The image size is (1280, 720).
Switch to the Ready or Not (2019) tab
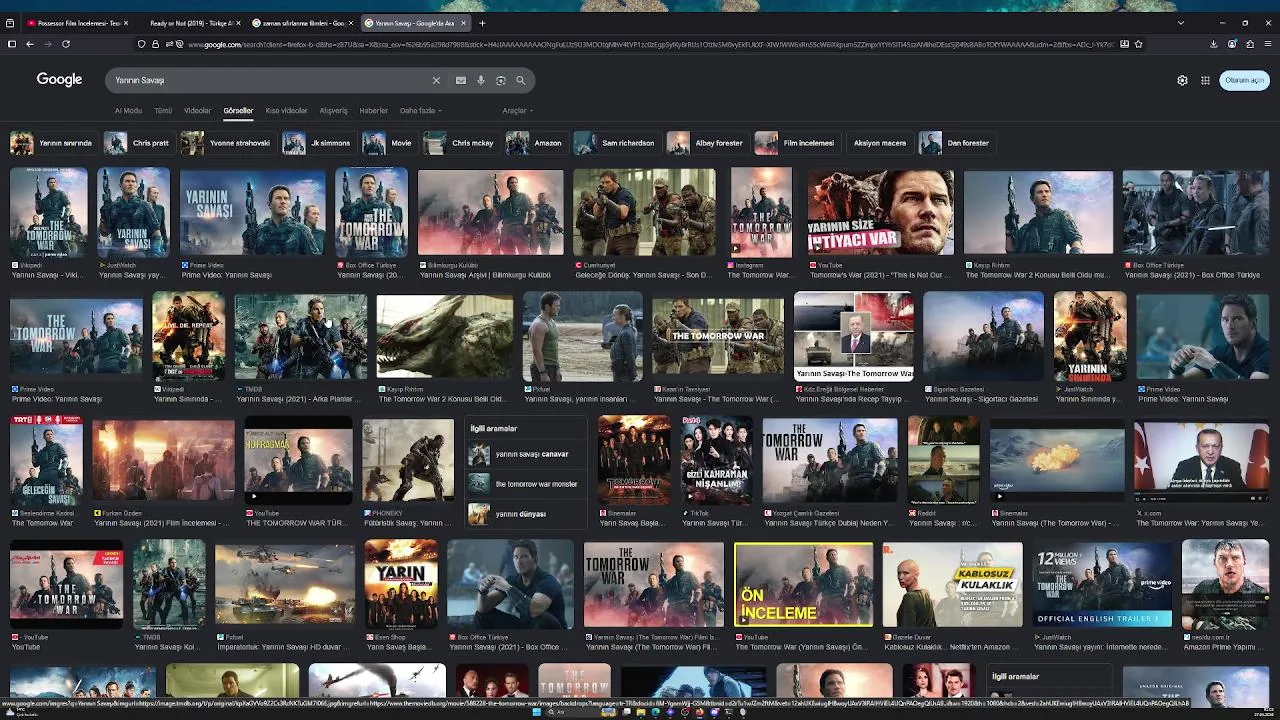pos(192,23)
